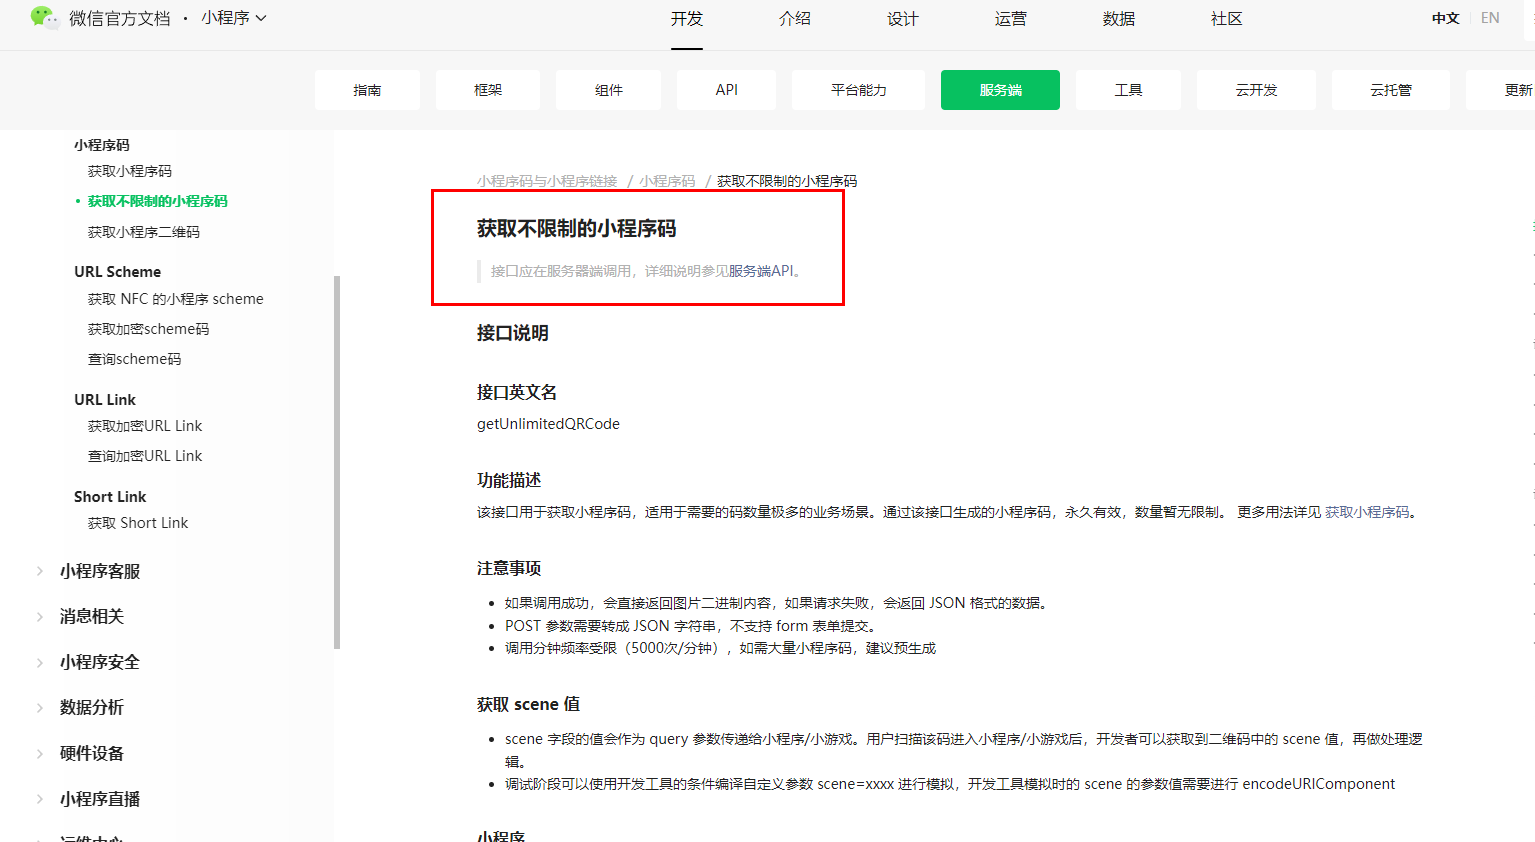Select sidebar item 获取不限制的小程序码
This screenshot has width=1535, height=842.
coord(158,201)
